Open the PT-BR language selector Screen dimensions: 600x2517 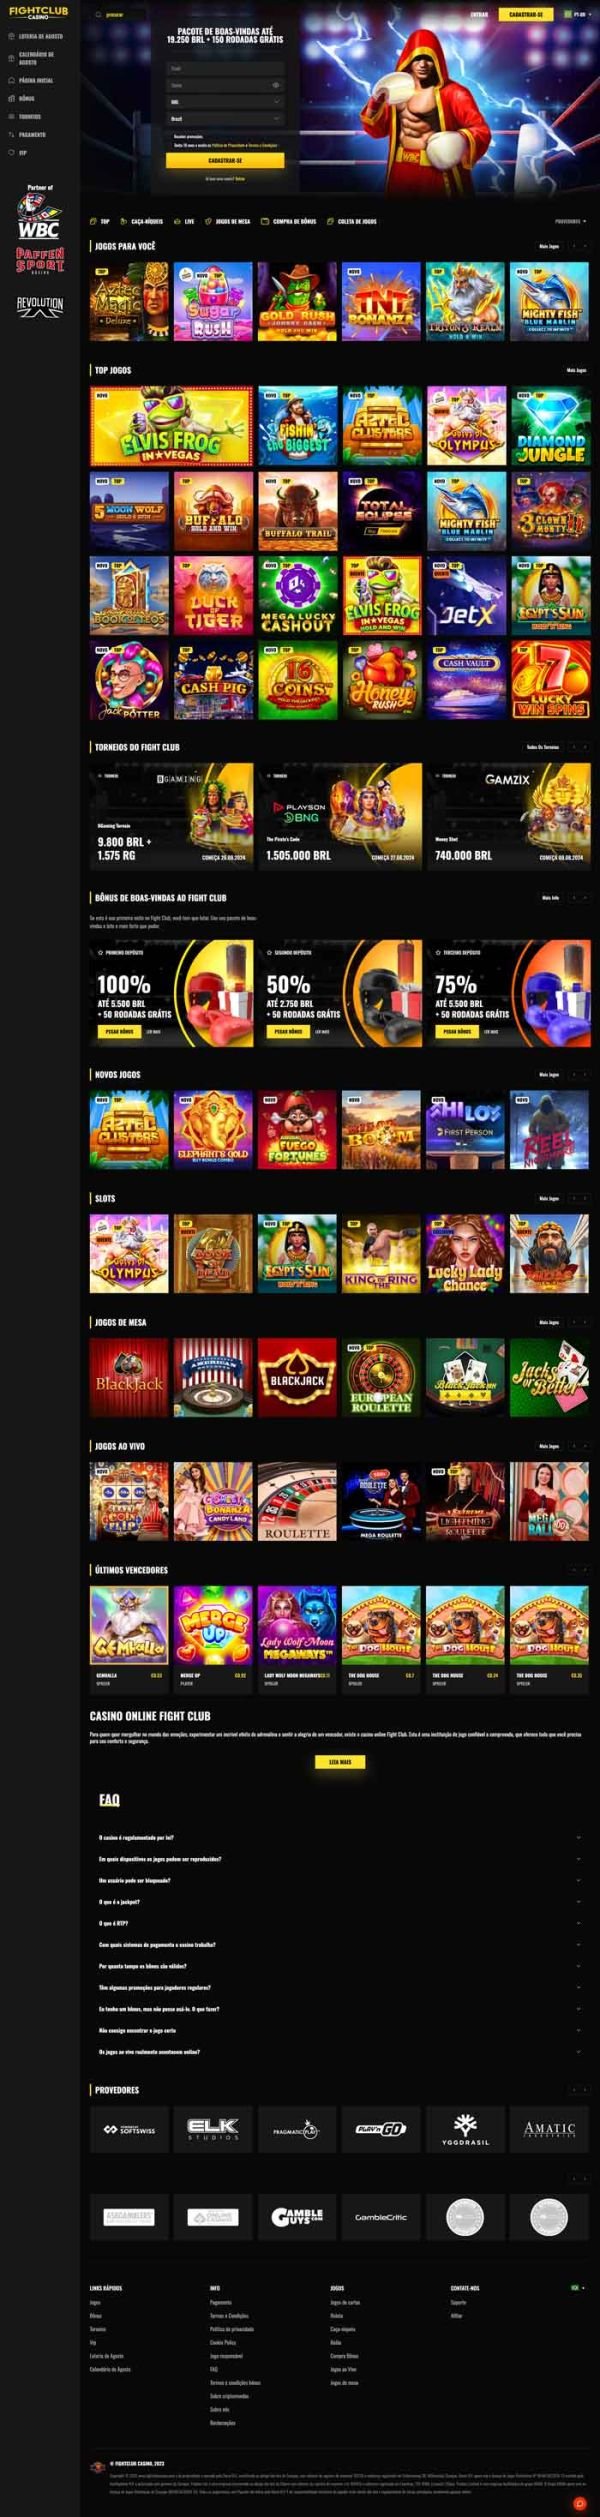click(x=574, y=15)
